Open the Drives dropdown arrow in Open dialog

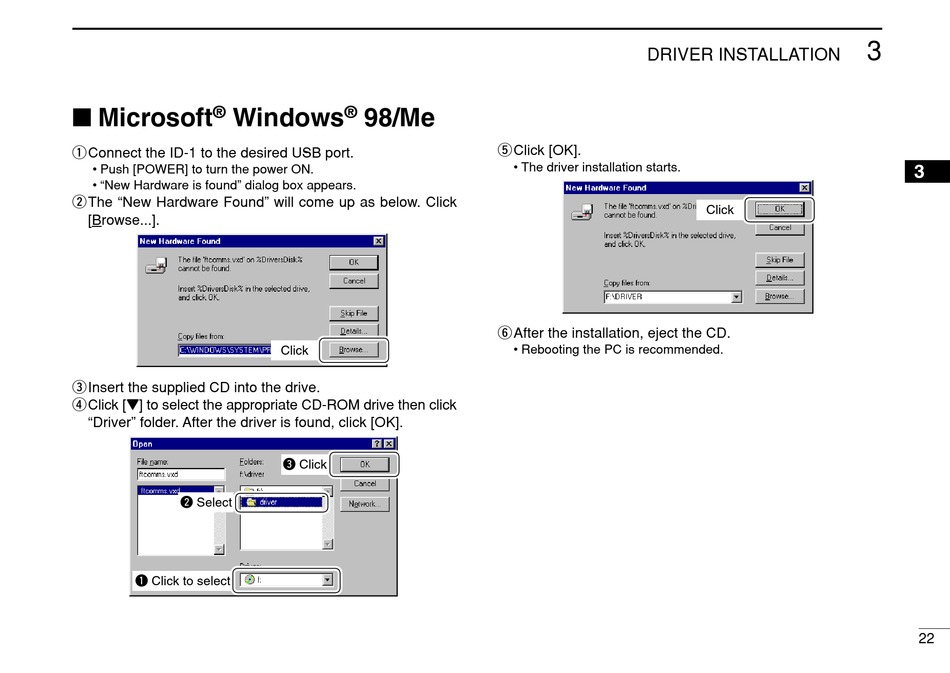click(x=327, y=580)
